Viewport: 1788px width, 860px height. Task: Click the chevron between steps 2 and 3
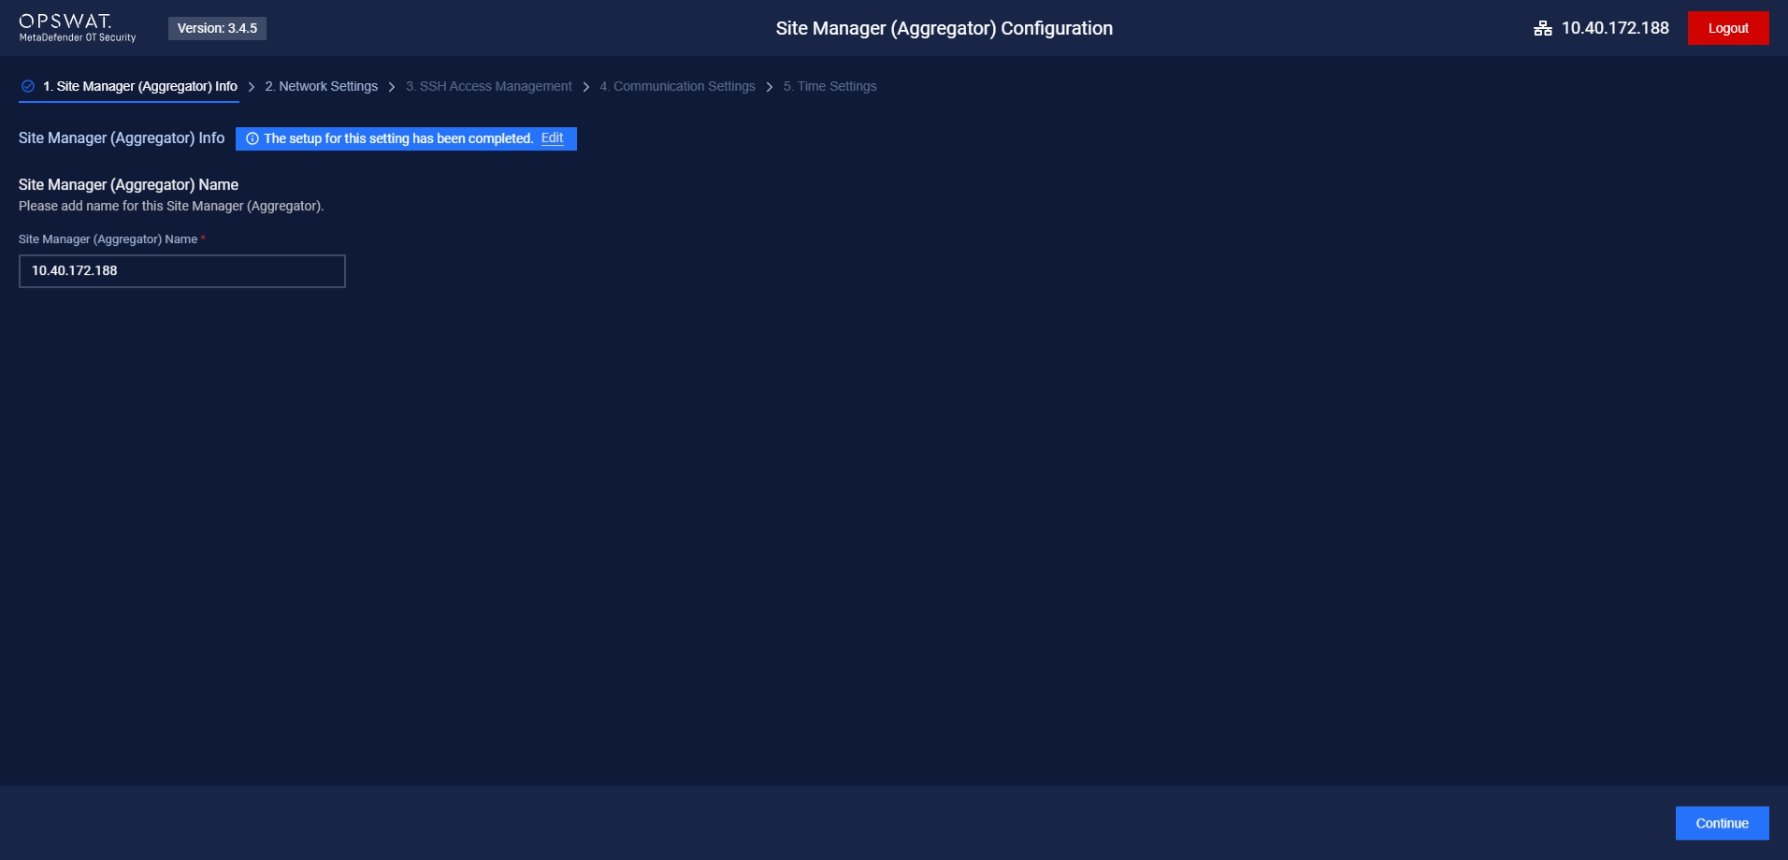(x=391, y=87)
